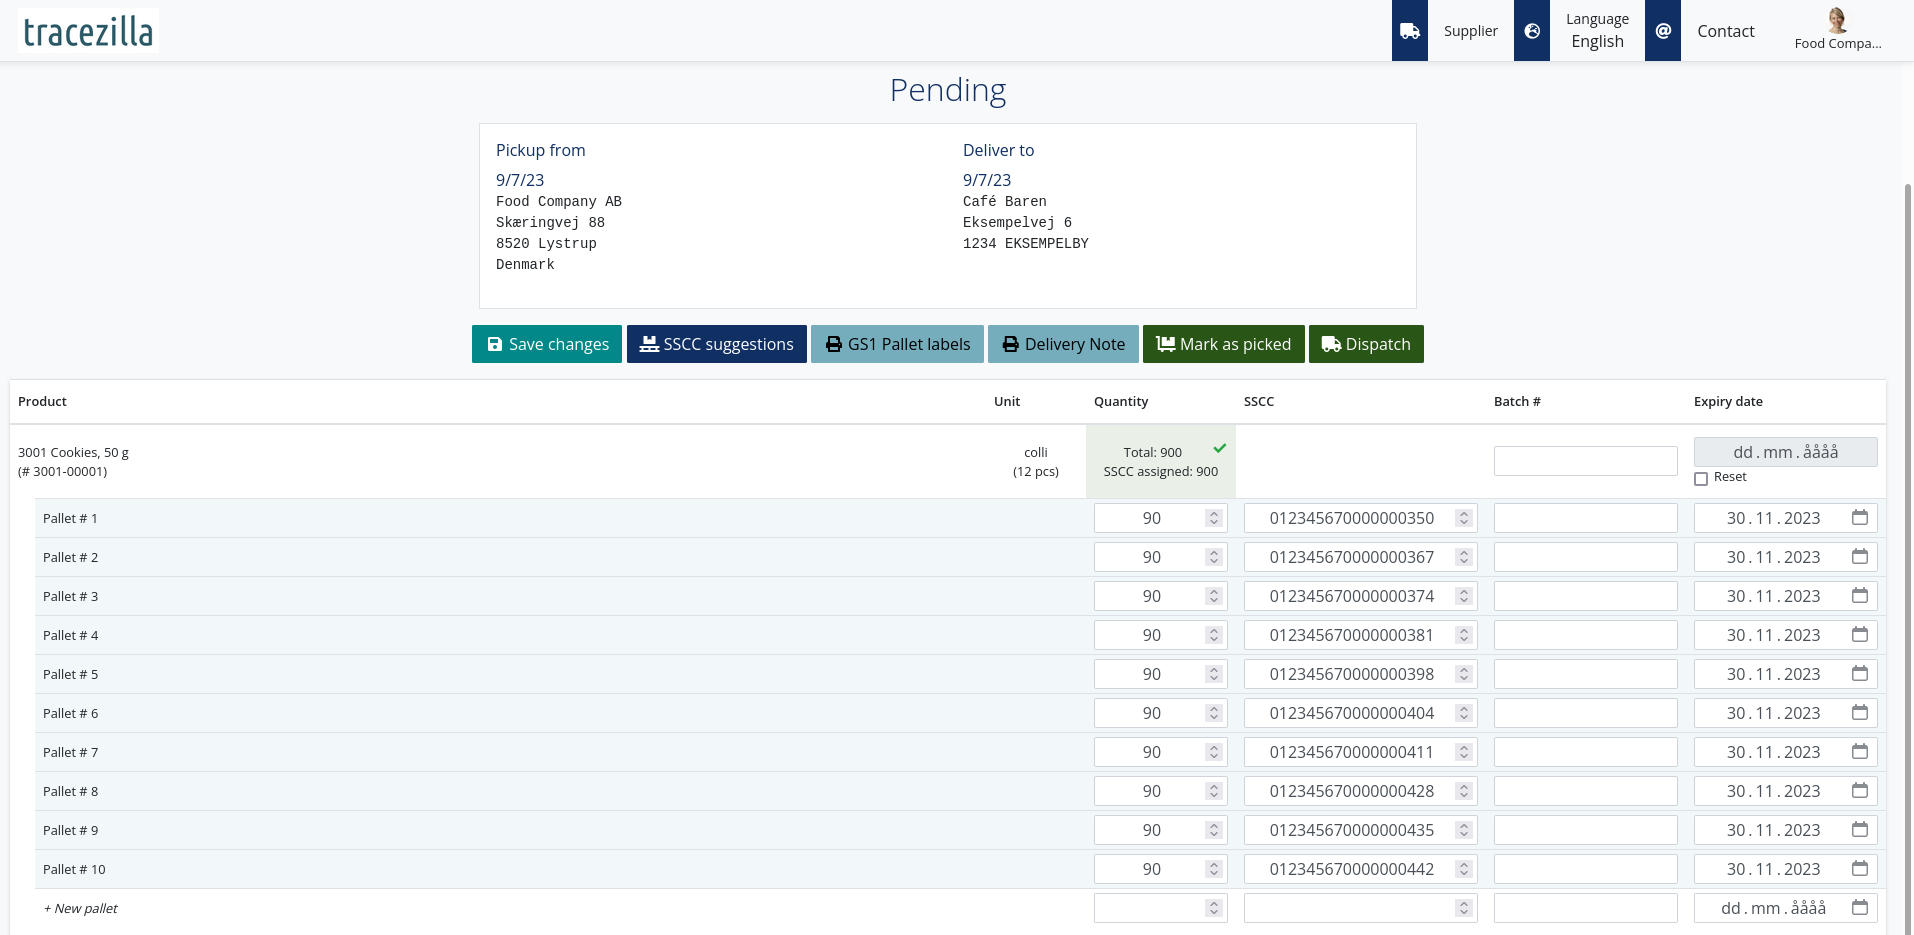Click the printer icon in Delivery Note button
This screenshot has height=935, width=1914.
pyautogui.click(x=1009, y=343)
